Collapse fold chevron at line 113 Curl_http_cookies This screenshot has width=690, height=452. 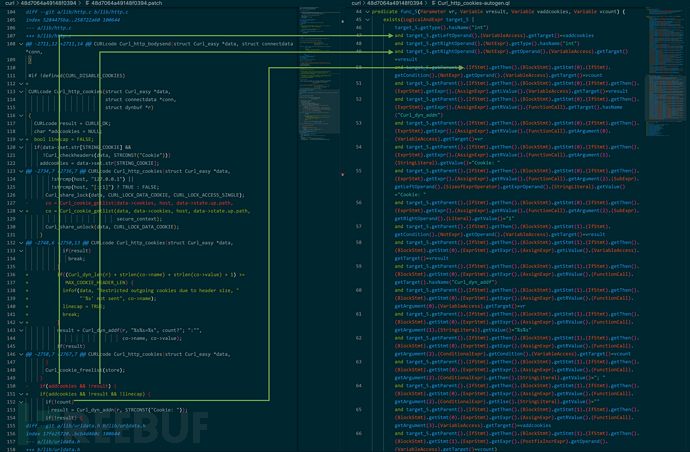[x=21, y=92]
